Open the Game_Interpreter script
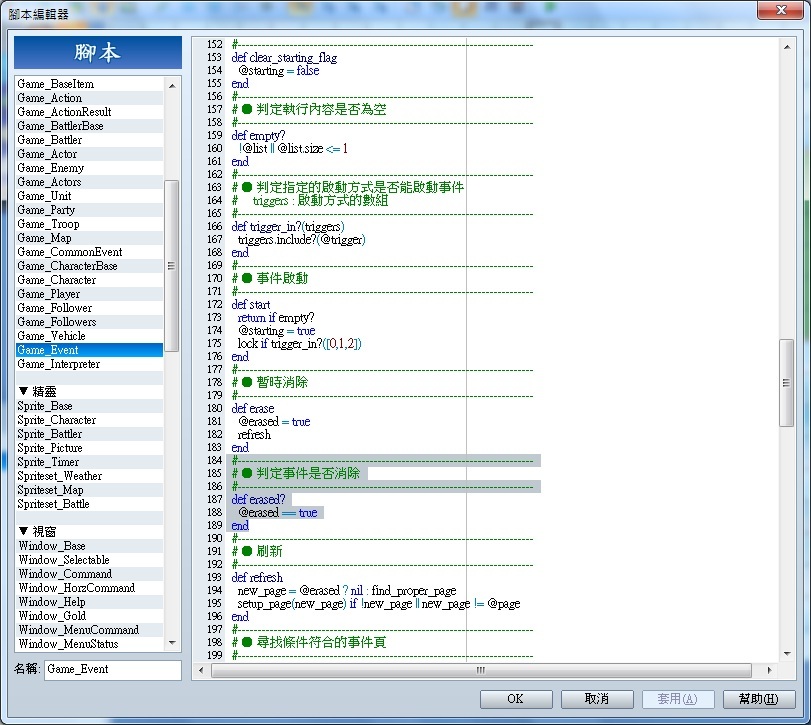The image size is (811, 725). pos(89,364)
